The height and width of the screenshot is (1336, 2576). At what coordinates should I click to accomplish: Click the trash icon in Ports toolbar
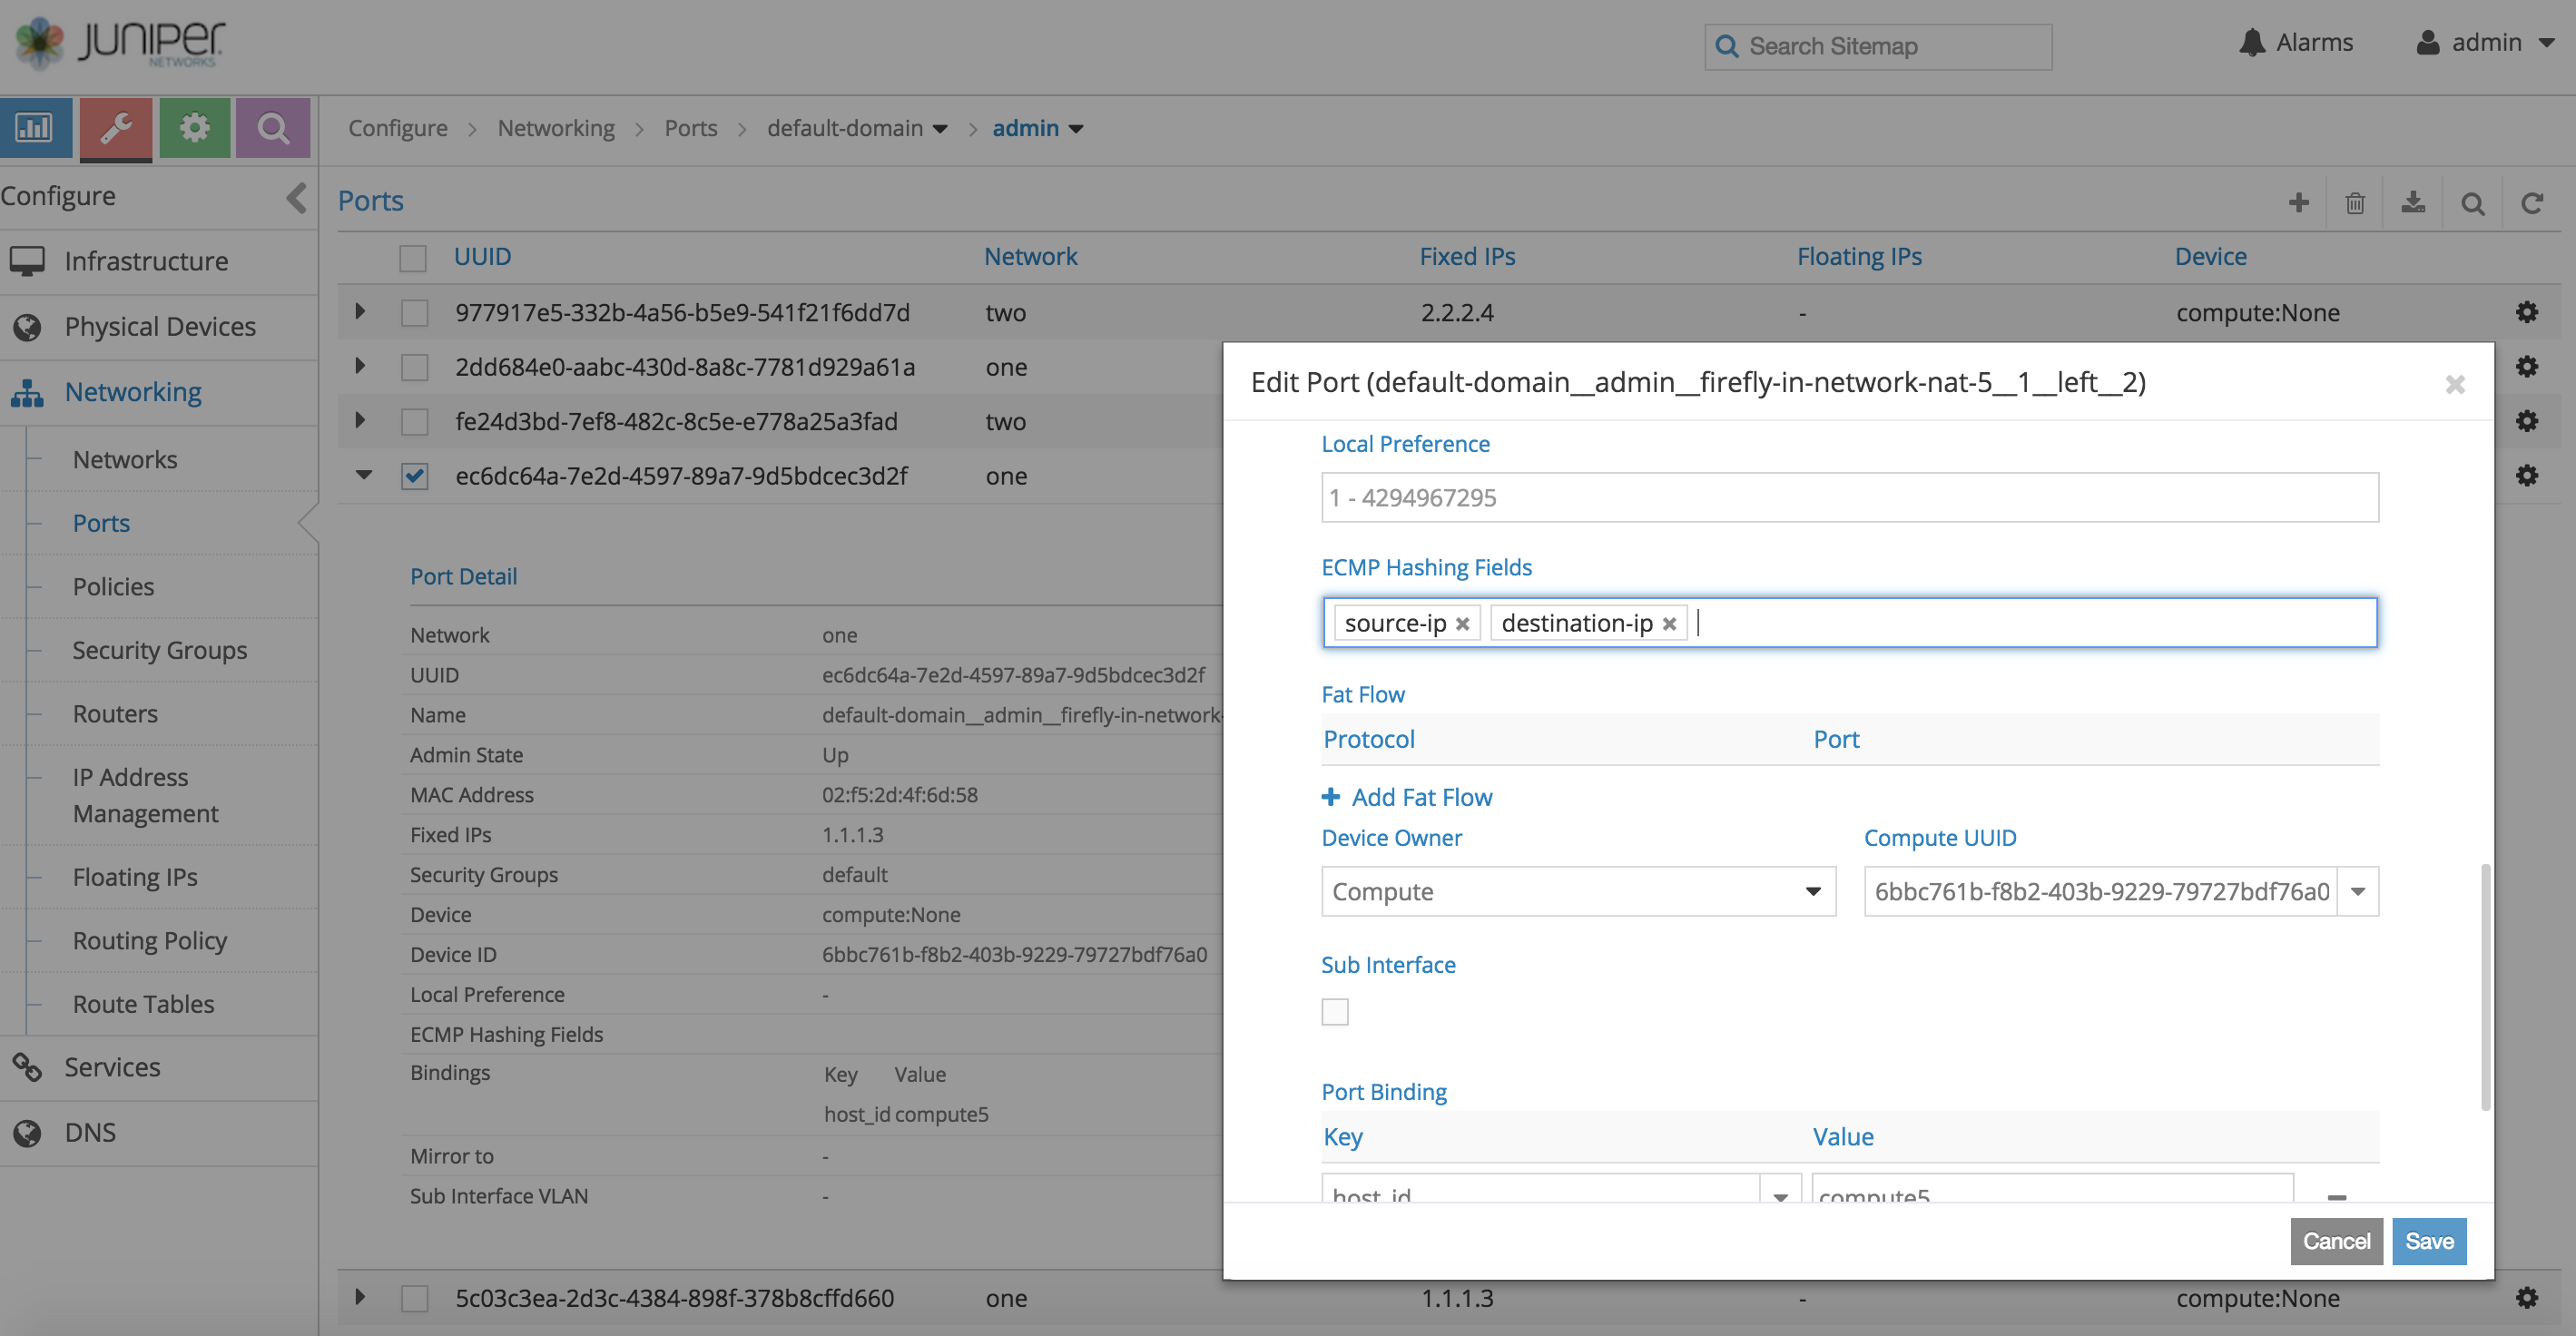tap(2355, 203)
